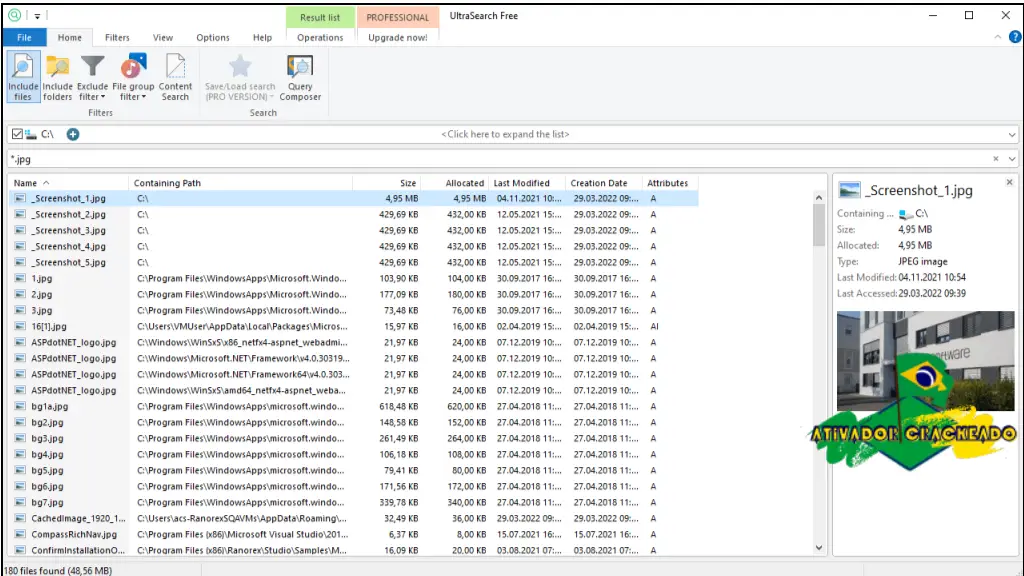Screen dimensions: 1024x576
Task: Click the file icon of 16[1].jpg
Action: tap(20, 326)
